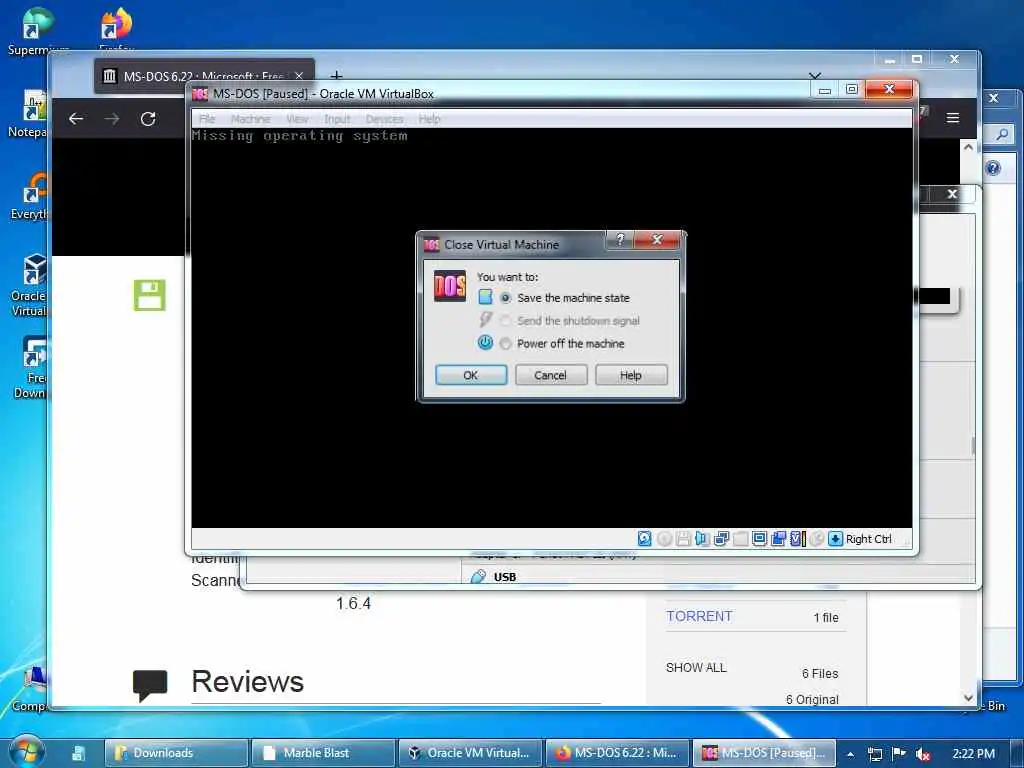Open the Notepad++ desktop shortcut

tap(29, 114)
